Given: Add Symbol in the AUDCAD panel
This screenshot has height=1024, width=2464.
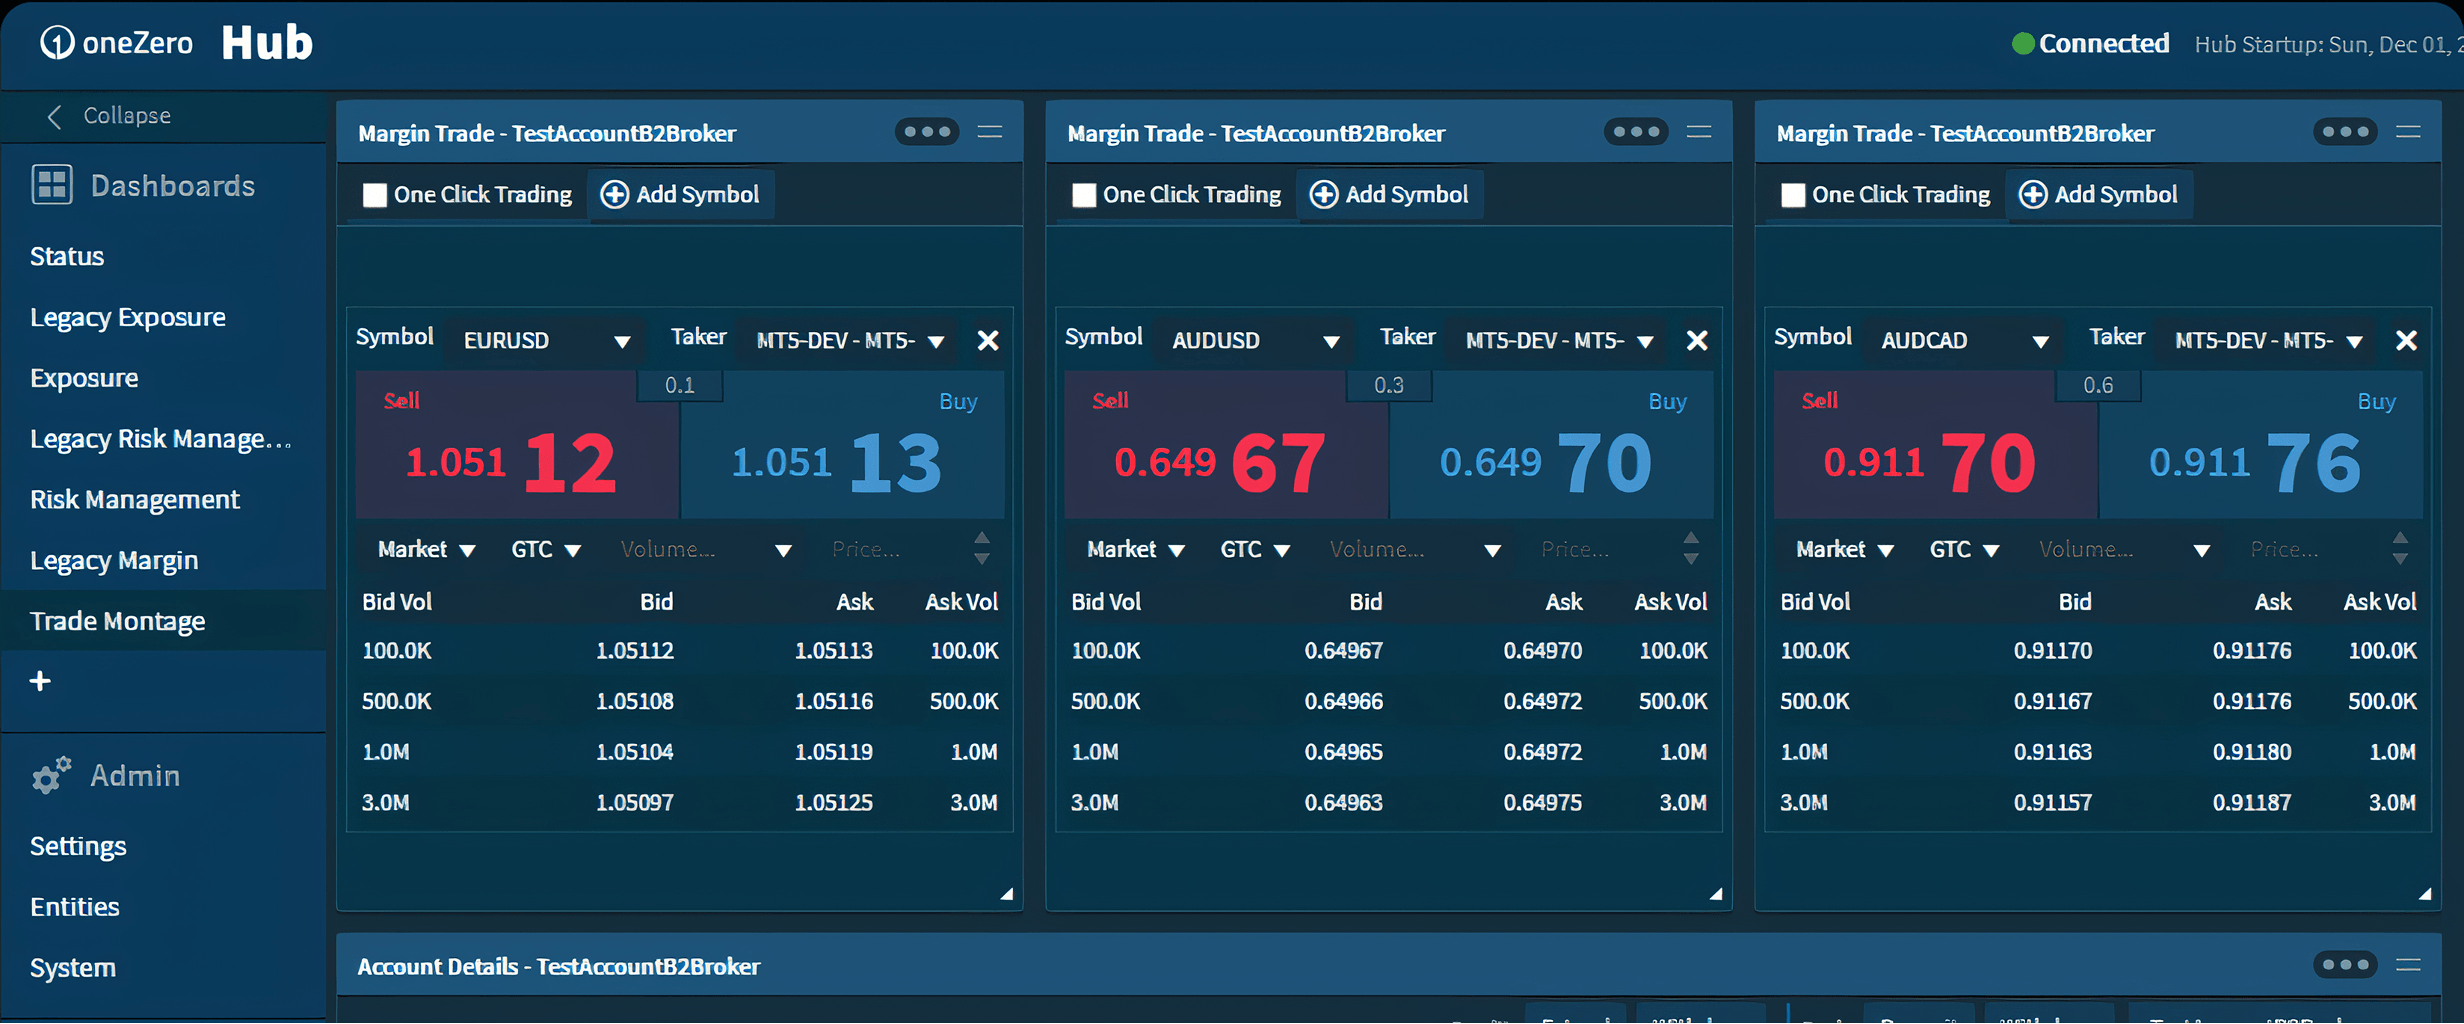Looking at the screenshot, I should (2098, 195).
